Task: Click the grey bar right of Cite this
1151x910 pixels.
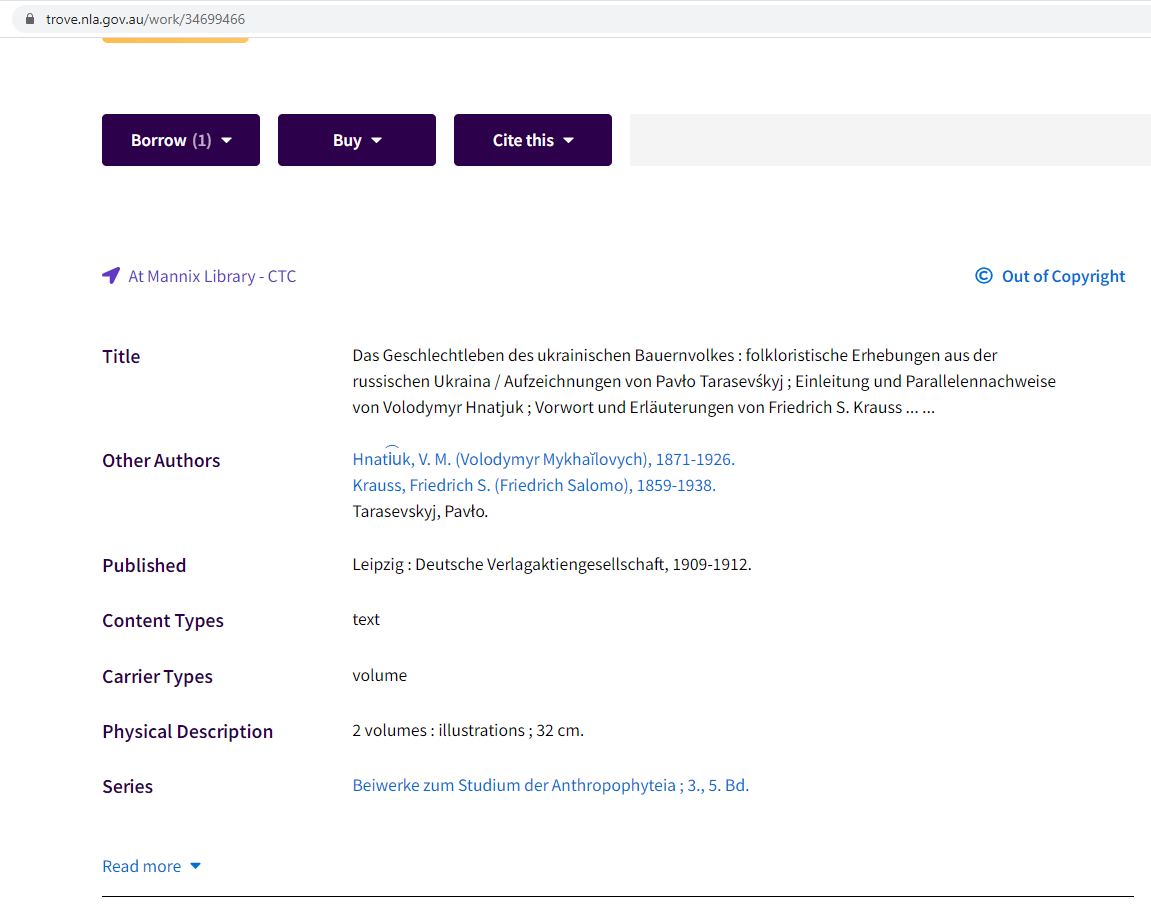Action: 890,140
